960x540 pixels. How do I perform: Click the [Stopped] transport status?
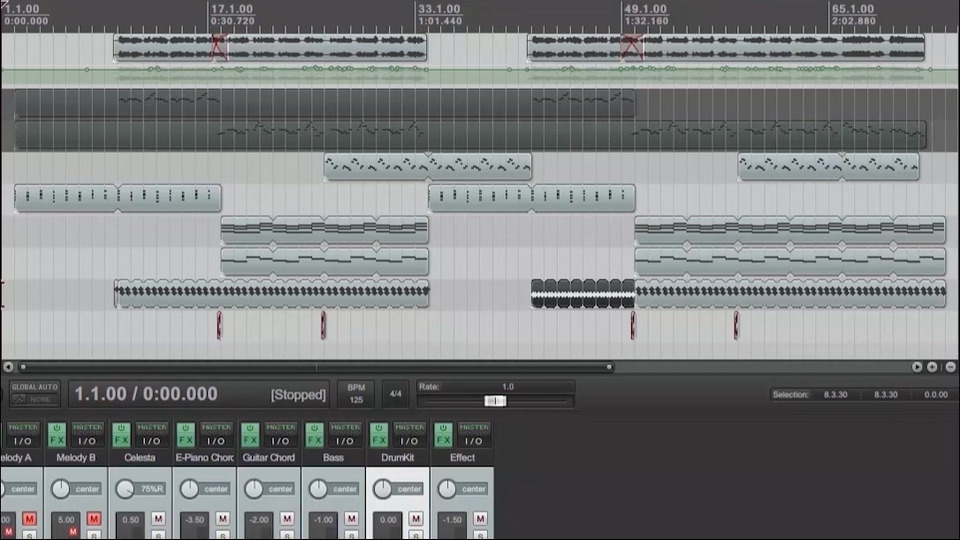pos(298,395)
